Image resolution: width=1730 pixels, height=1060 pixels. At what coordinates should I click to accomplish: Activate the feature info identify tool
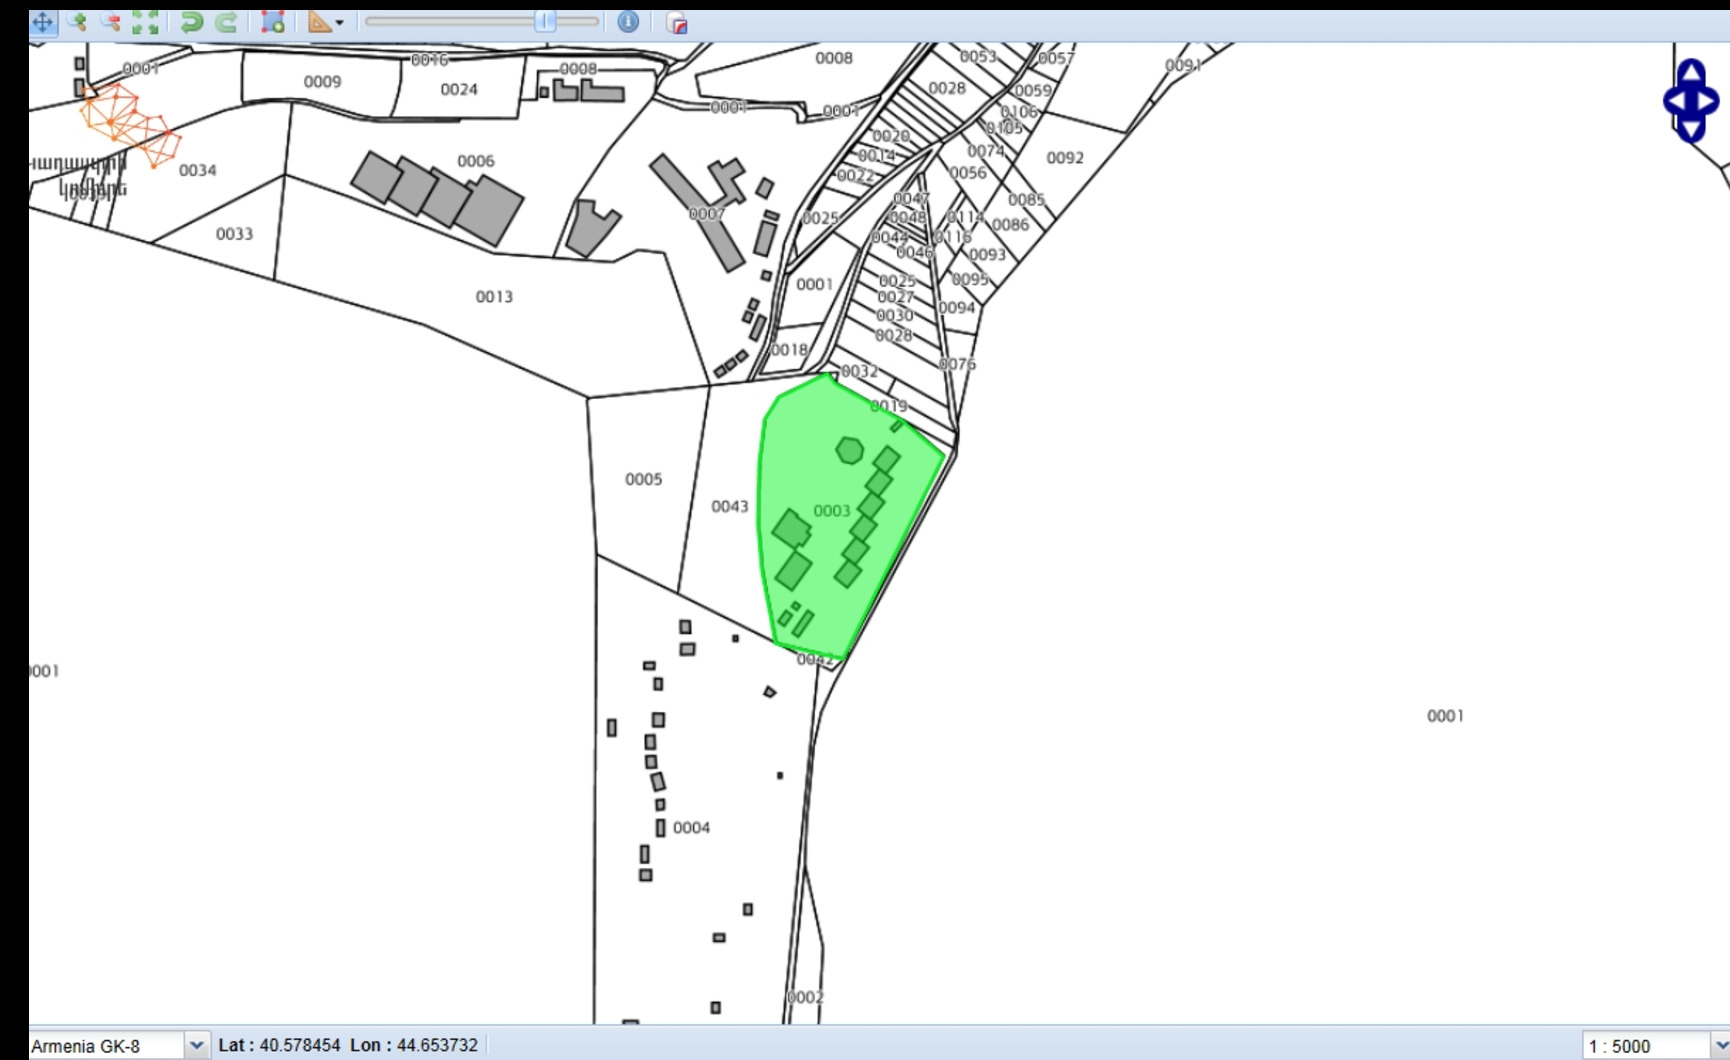[x=628, y=22]
